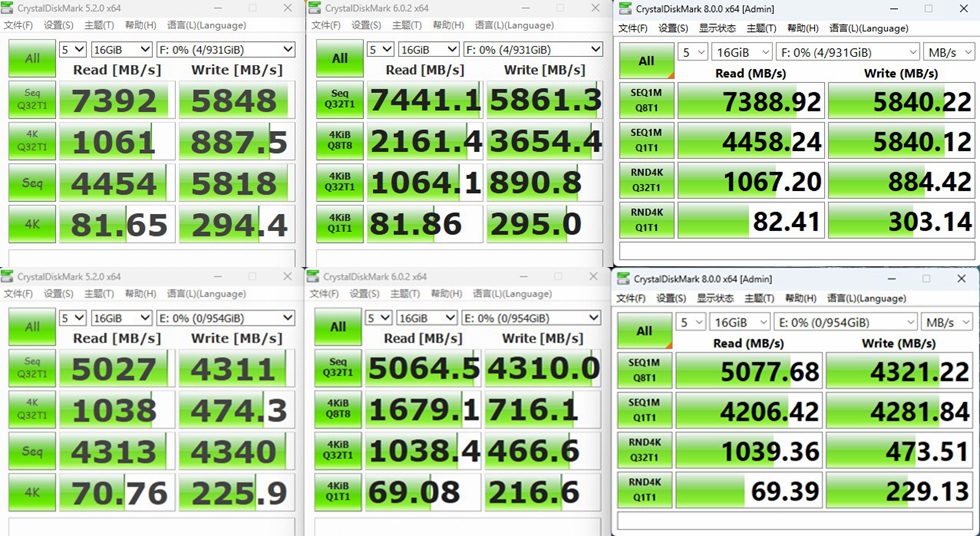Open 主题(T) menu in 8.0.0 E: window

759,298
